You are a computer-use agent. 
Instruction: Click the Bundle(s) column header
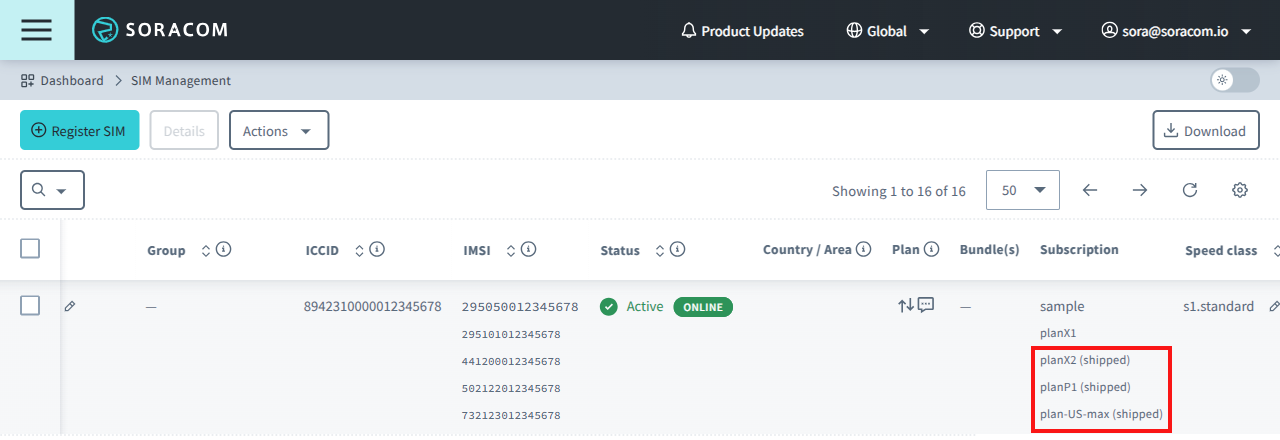tap(989, 250)
